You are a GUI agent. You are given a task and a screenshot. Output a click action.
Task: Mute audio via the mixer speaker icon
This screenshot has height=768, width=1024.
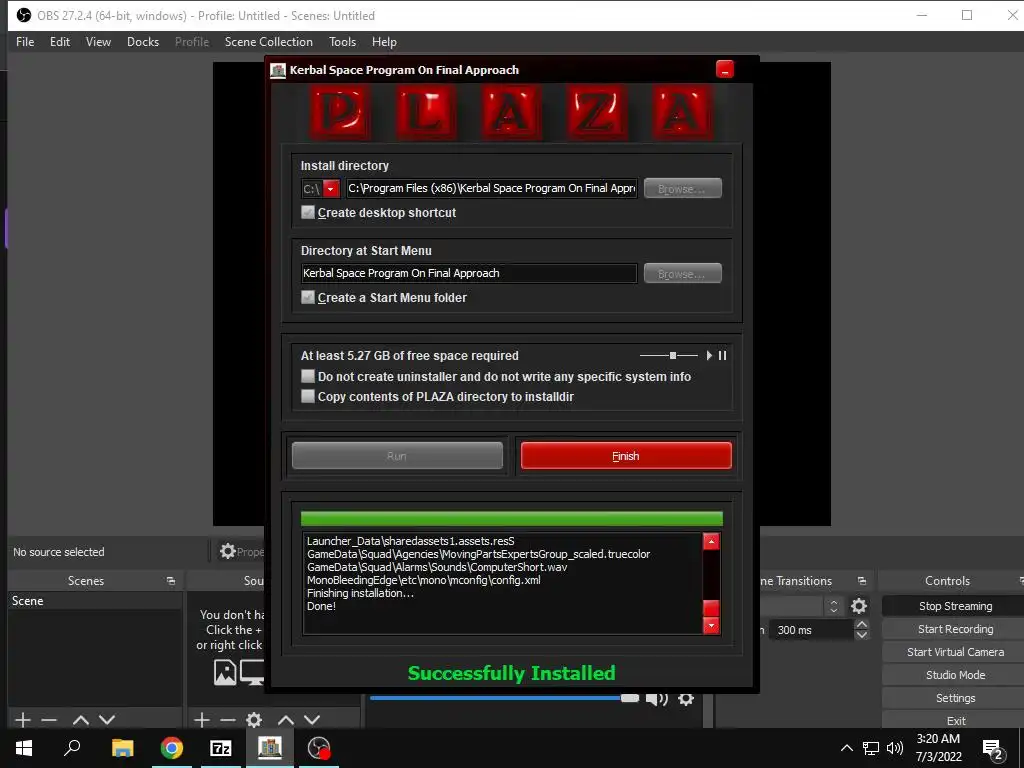pyautogui.click(x=656, y=699)
